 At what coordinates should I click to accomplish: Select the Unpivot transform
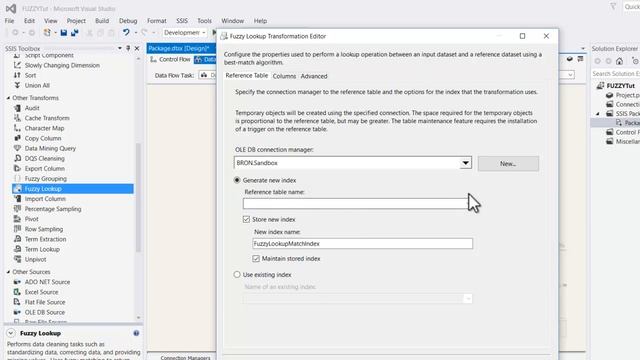(36, 260)
